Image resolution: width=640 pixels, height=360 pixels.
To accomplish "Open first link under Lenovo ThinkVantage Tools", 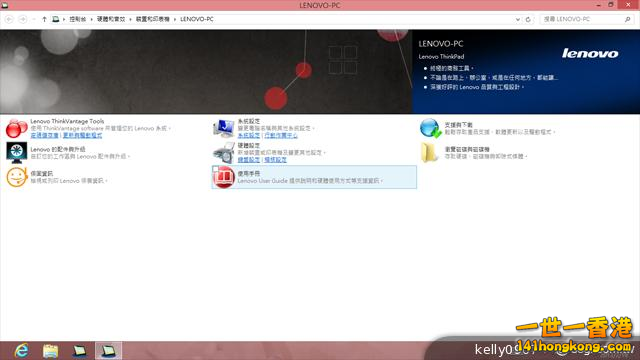I will pos(44,135).
